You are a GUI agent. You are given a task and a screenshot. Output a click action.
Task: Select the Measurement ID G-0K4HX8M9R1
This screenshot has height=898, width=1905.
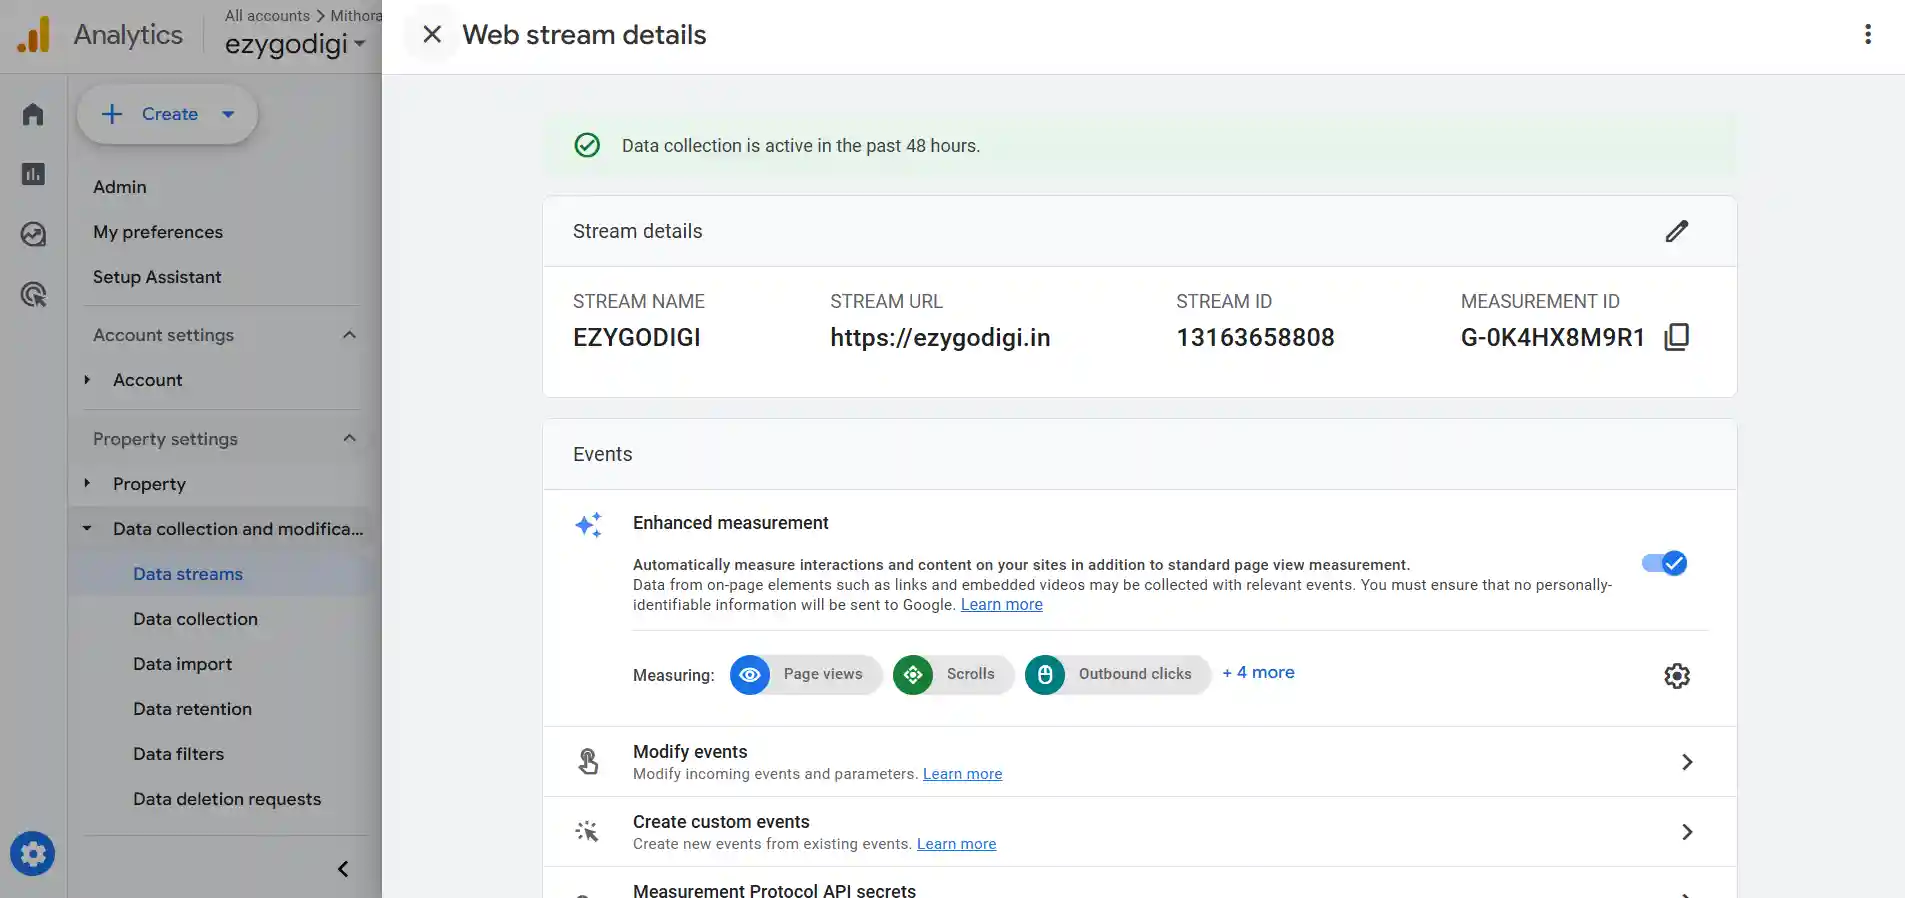pos(1552,338)
